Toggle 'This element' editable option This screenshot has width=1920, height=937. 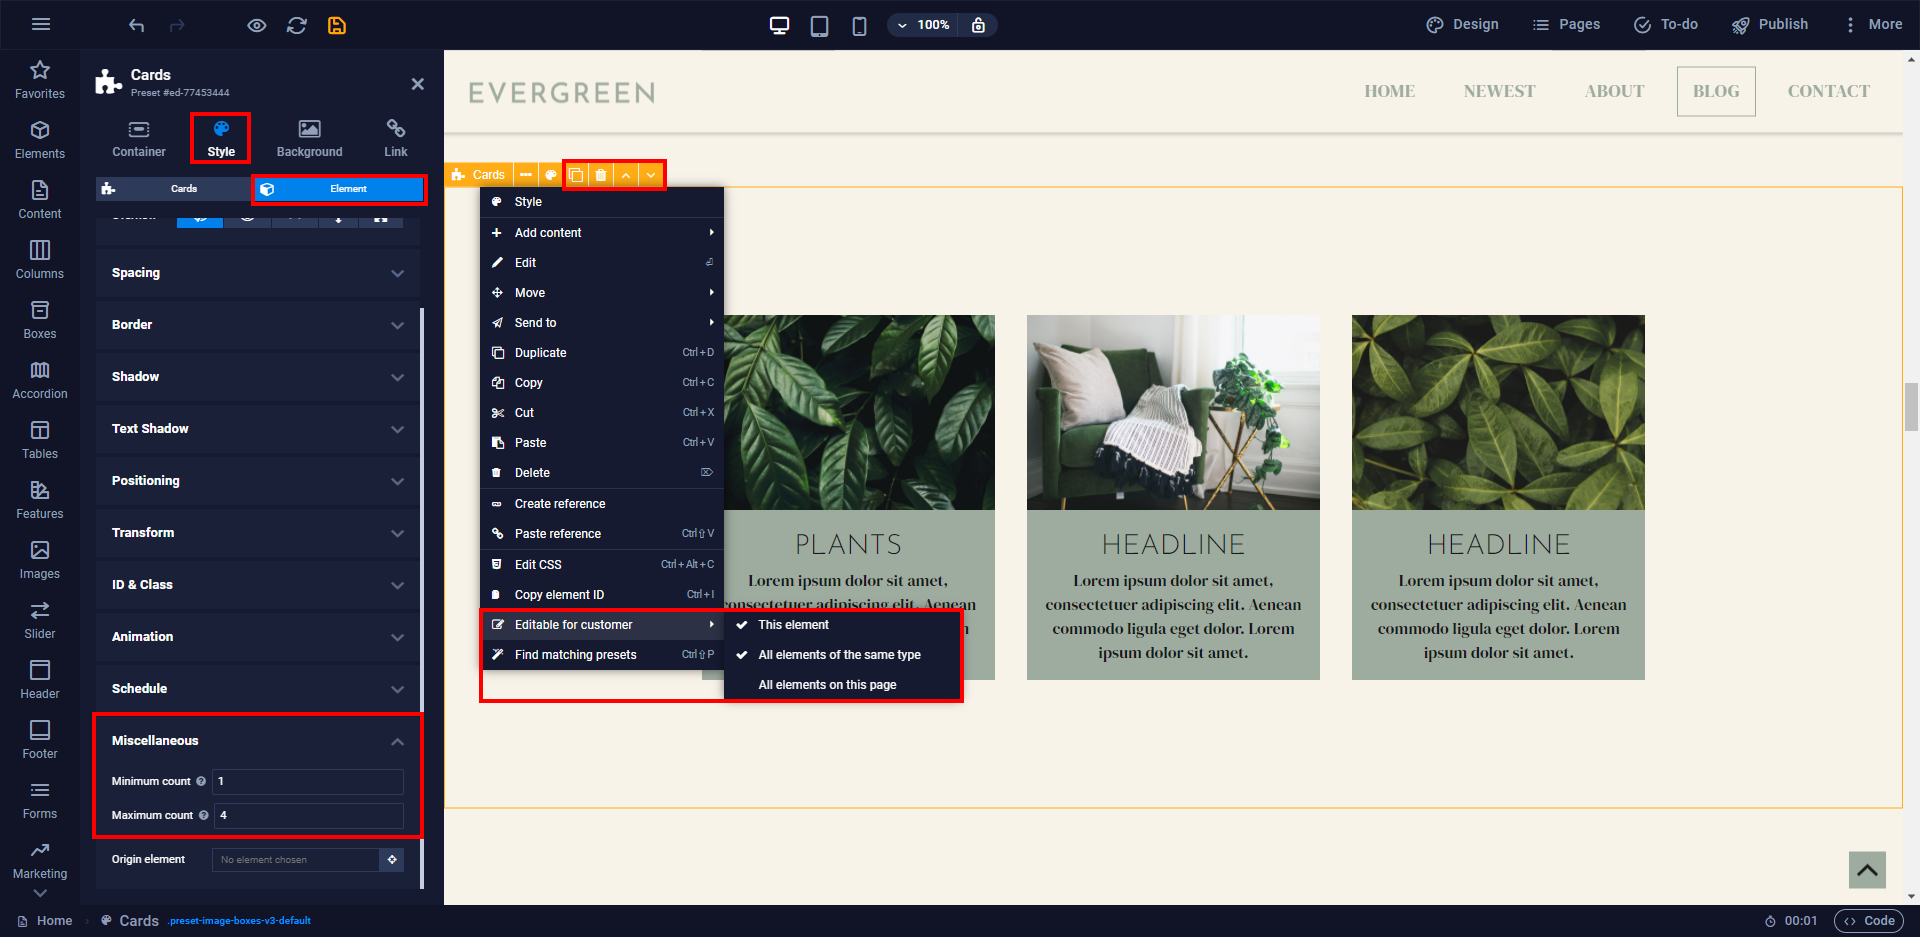tap(793, 625)
